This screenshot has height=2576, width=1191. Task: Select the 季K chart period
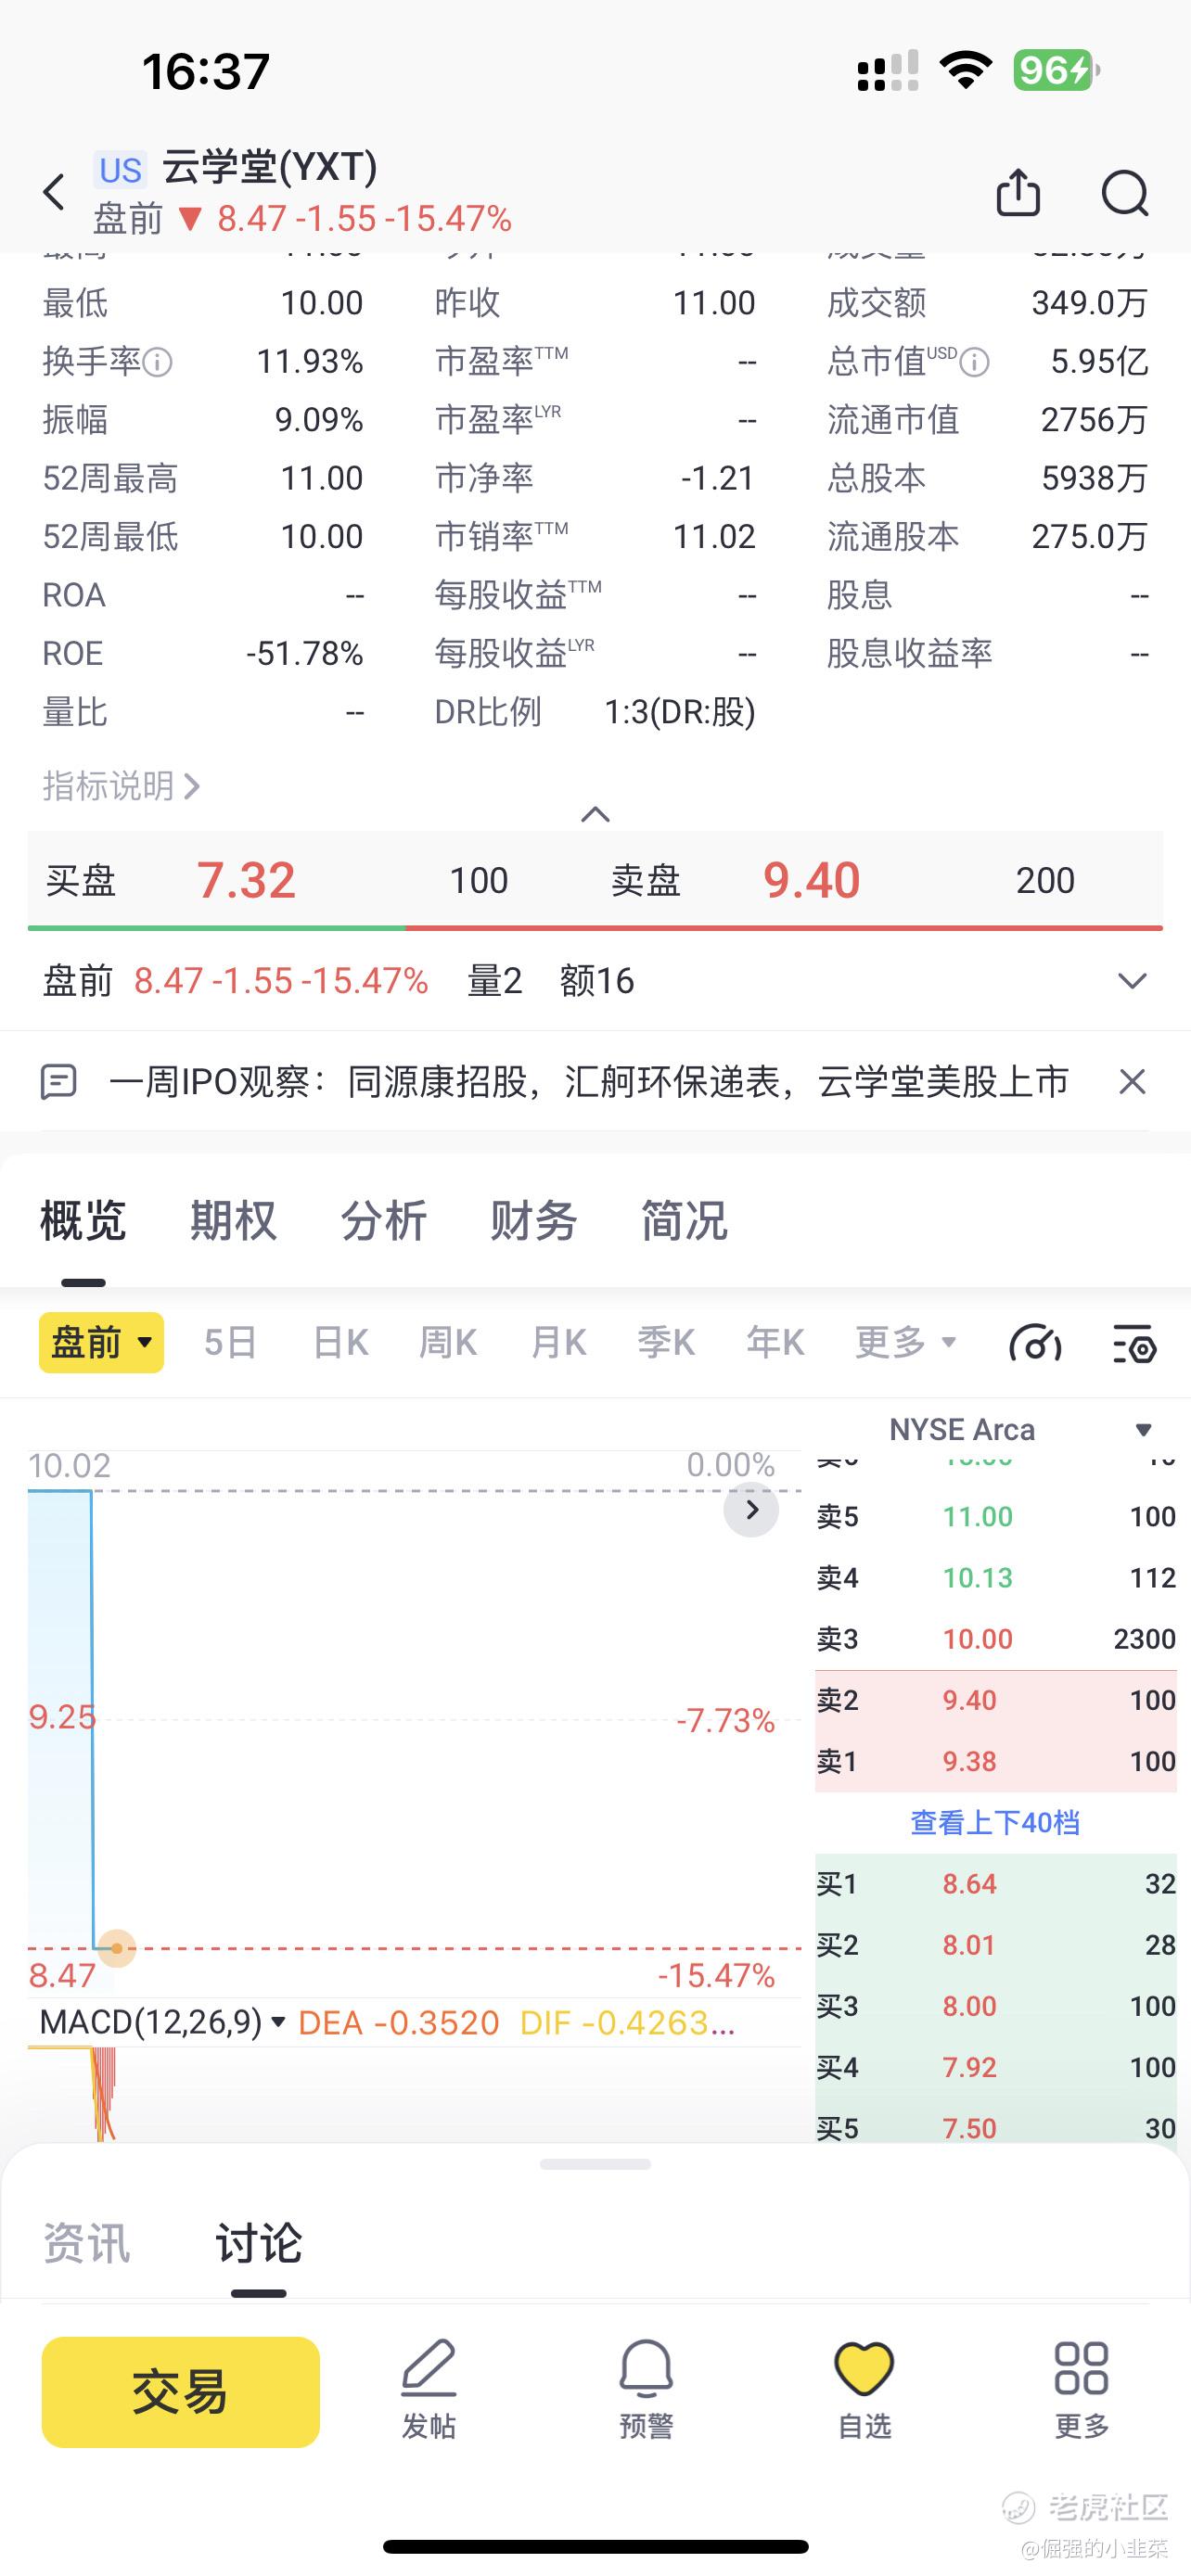(666, 1342)
